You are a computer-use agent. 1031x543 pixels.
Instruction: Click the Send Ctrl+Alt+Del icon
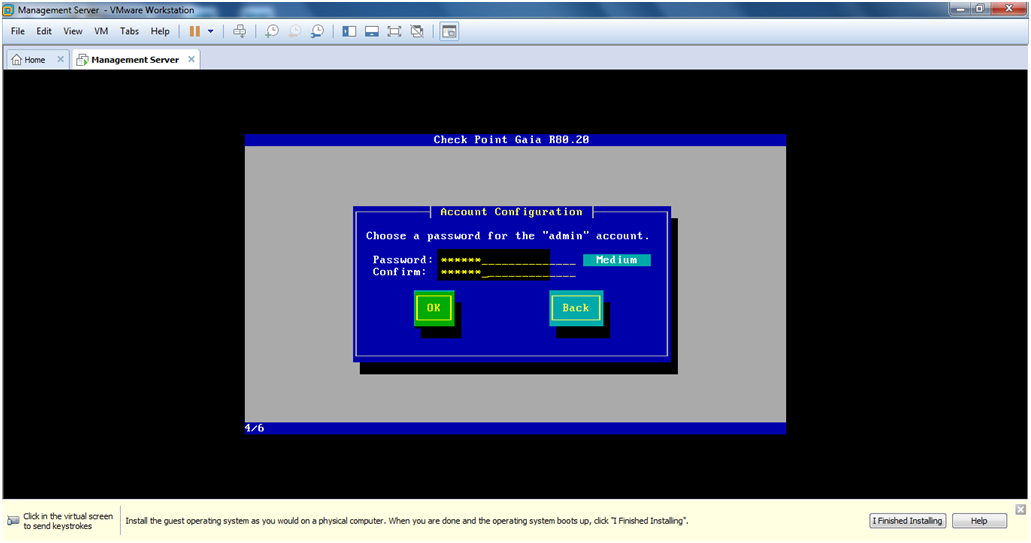(239, 31)
